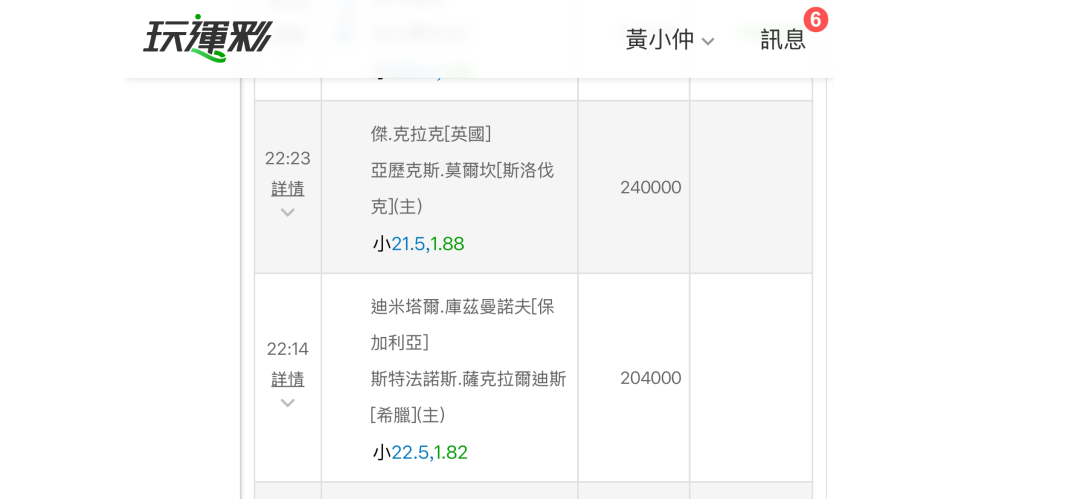1080x499 pixels.
Task: Select the 240000 amount cell
Action: click(650, 188)
